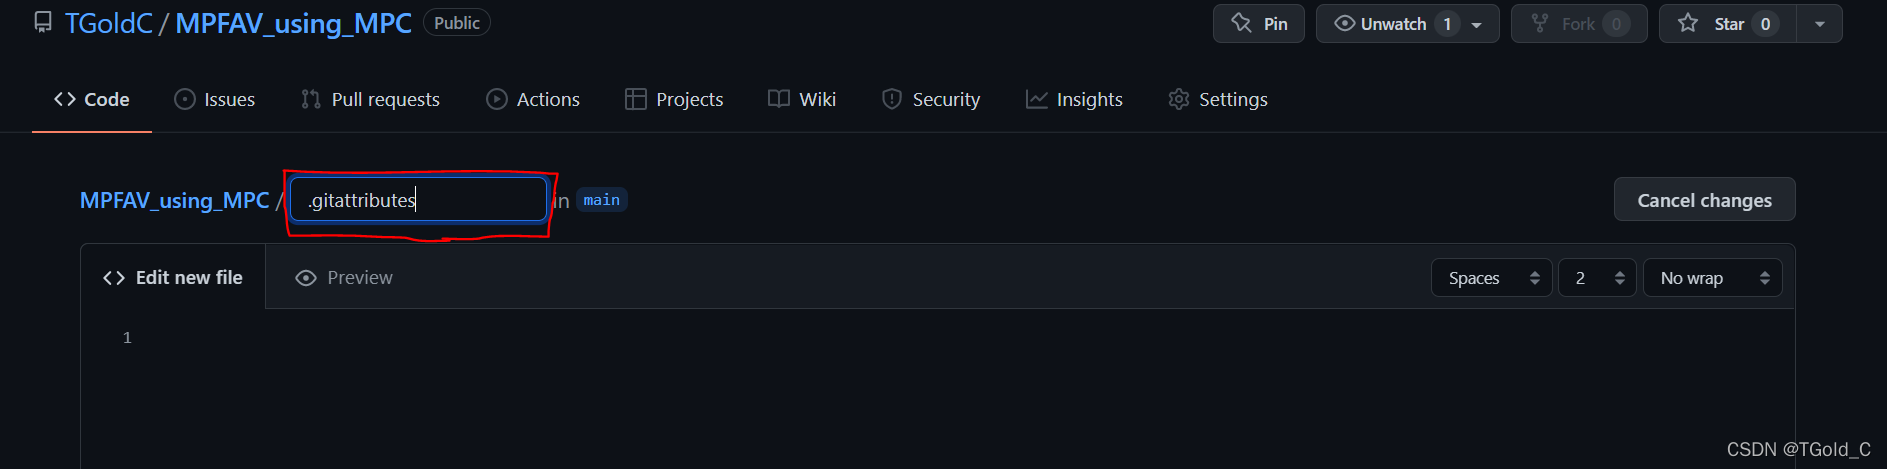
Task: Click the Edit new file brackets icon
Action: [114, 278]
